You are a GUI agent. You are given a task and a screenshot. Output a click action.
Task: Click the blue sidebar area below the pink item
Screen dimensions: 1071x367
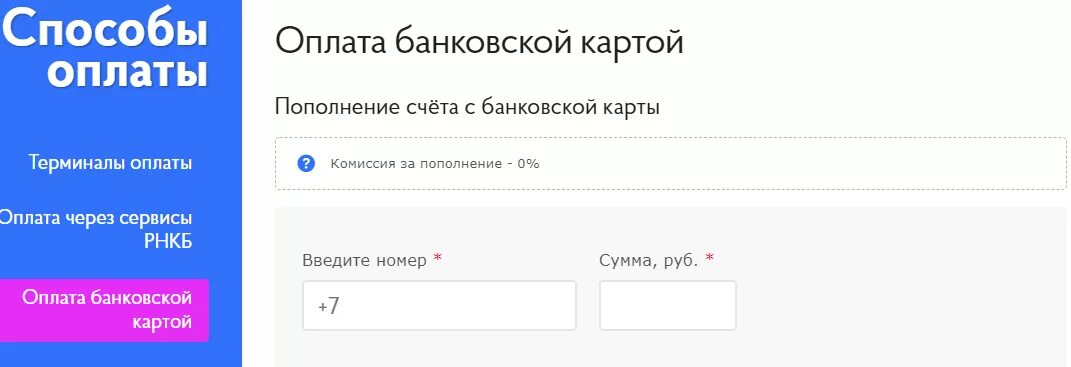121,354
